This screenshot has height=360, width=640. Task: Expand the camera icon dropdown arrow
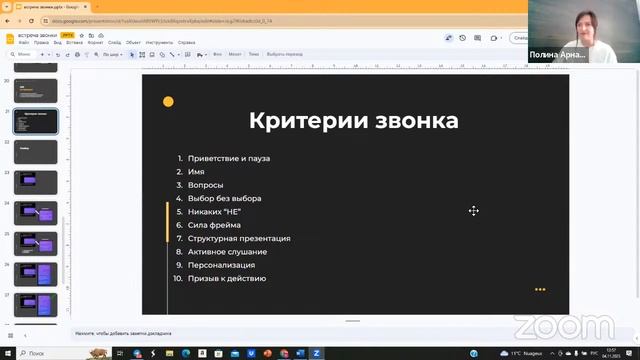[x=501, y=38]
